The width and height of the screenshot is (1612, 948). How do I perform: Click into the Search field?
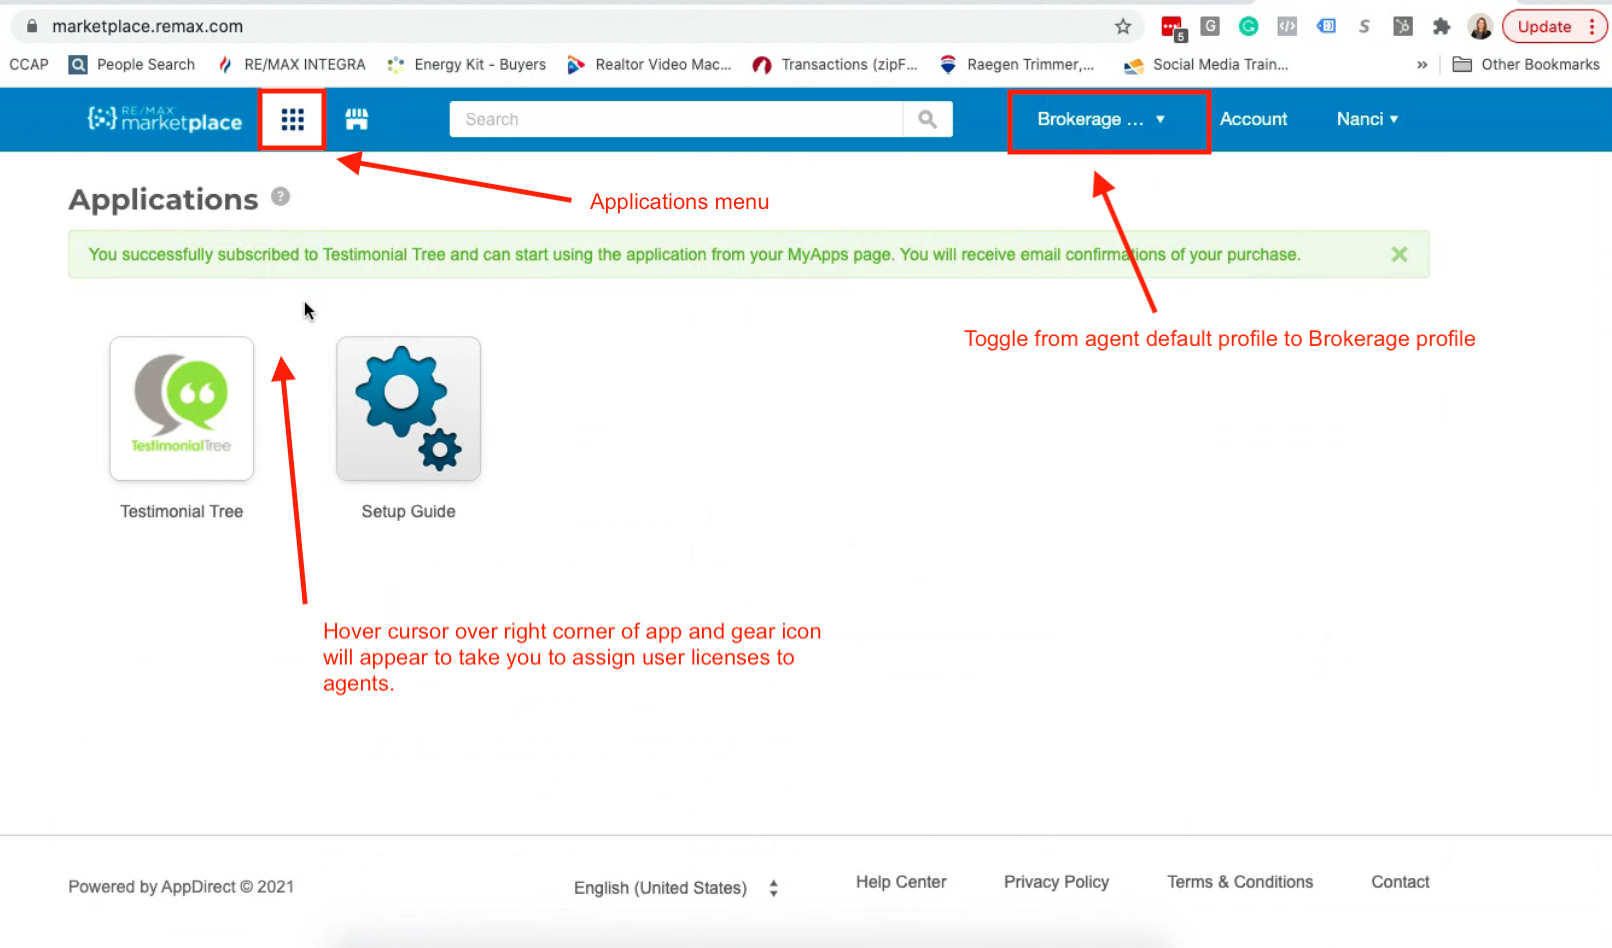(676, 119)
